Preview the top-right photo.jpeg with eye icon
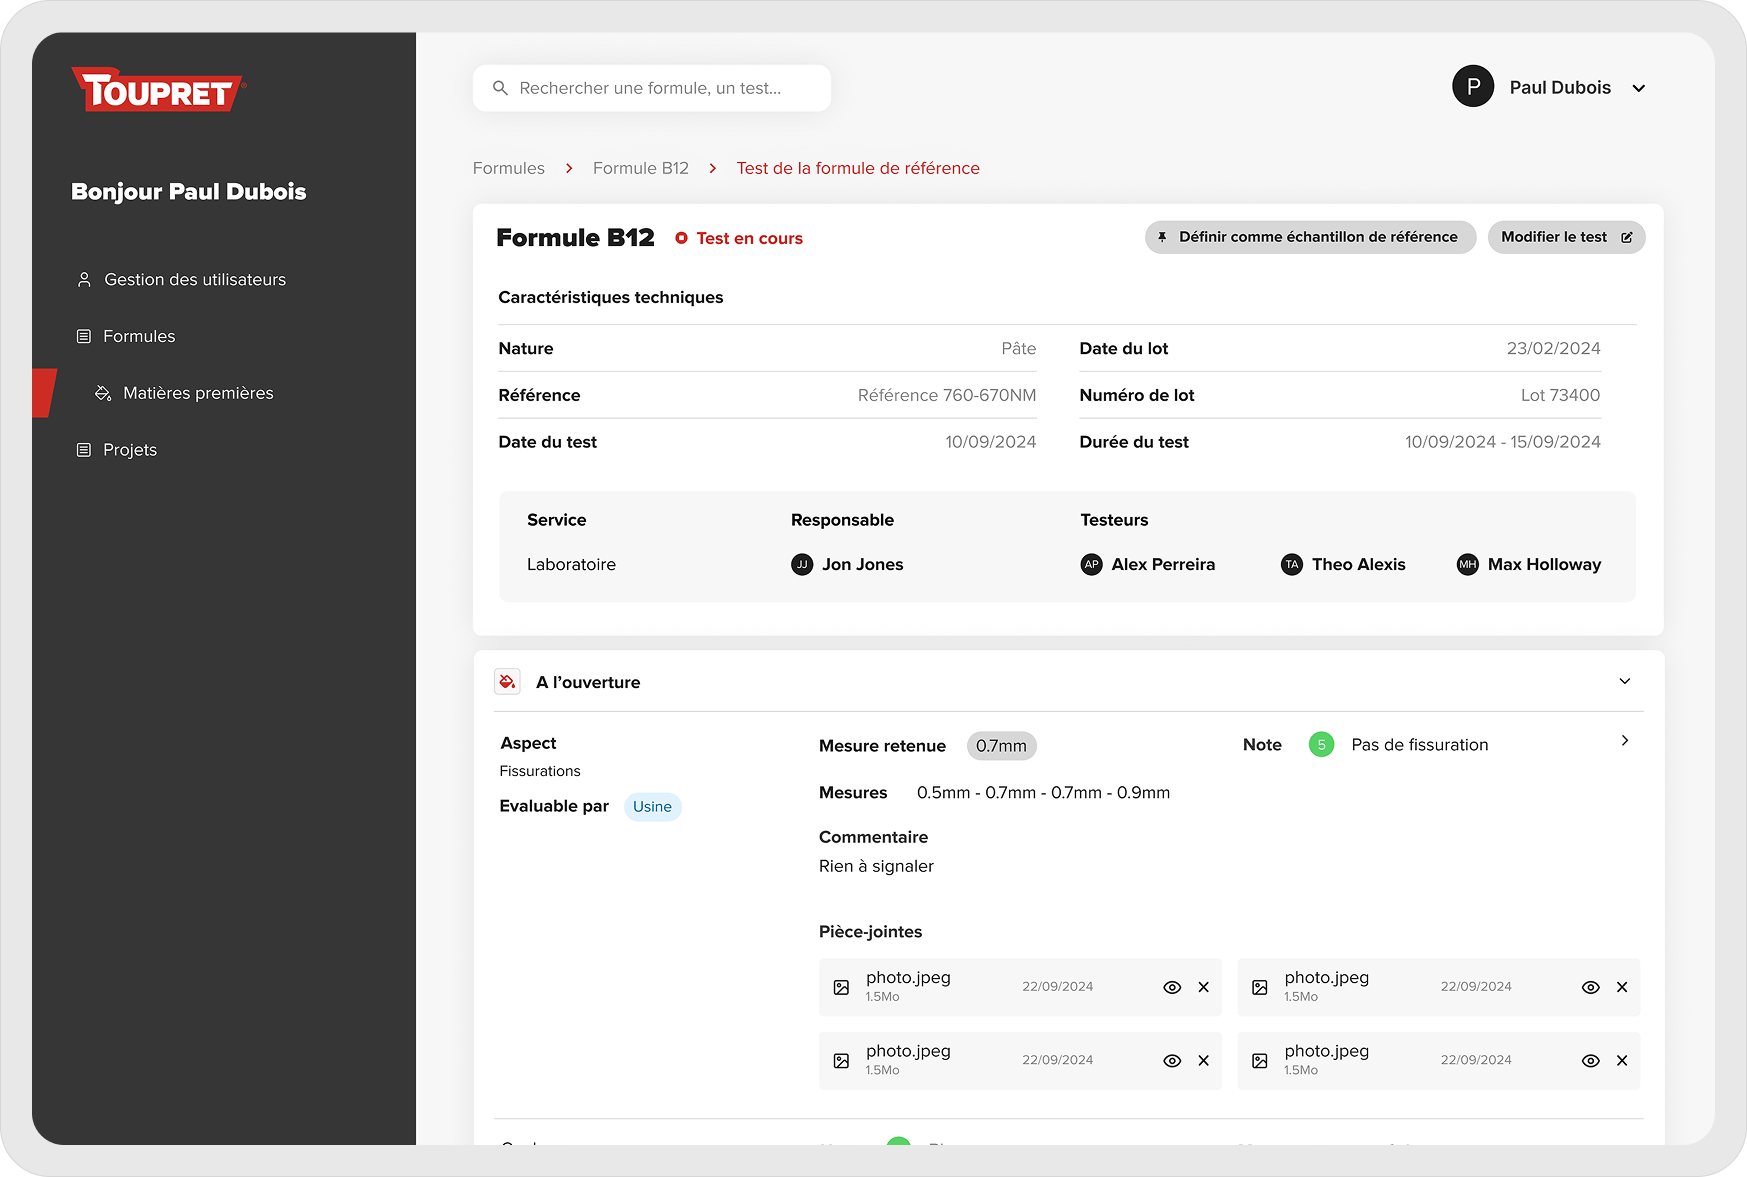1747x1177 pixels. pos(1590,987)
